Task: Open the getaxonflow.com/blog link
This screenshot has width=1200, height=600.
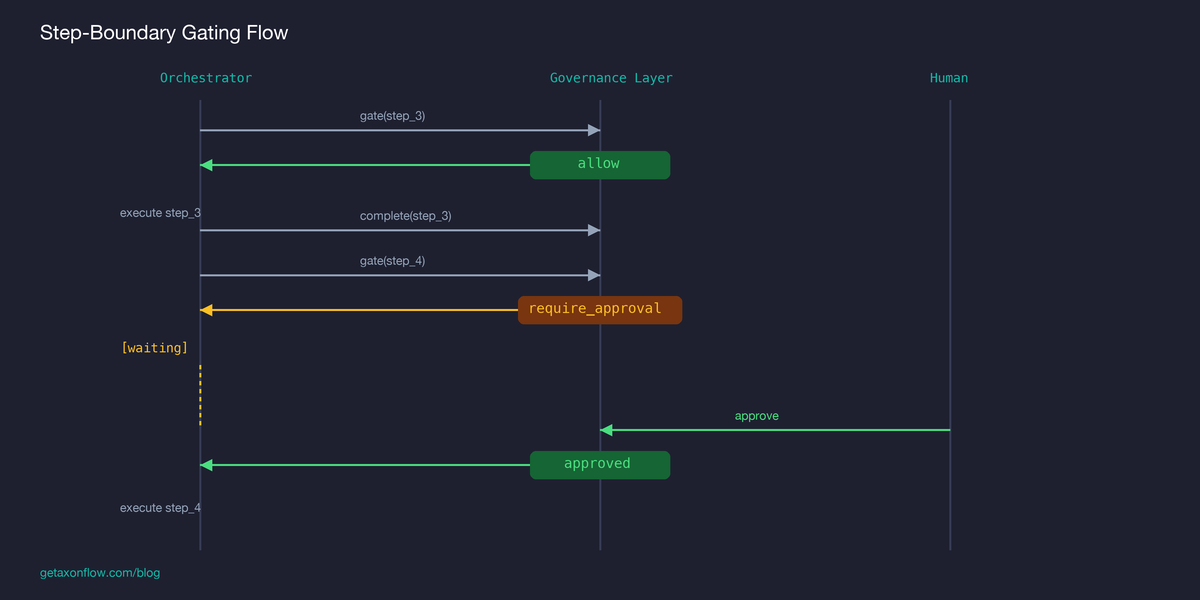Action: tap(99, 572)
